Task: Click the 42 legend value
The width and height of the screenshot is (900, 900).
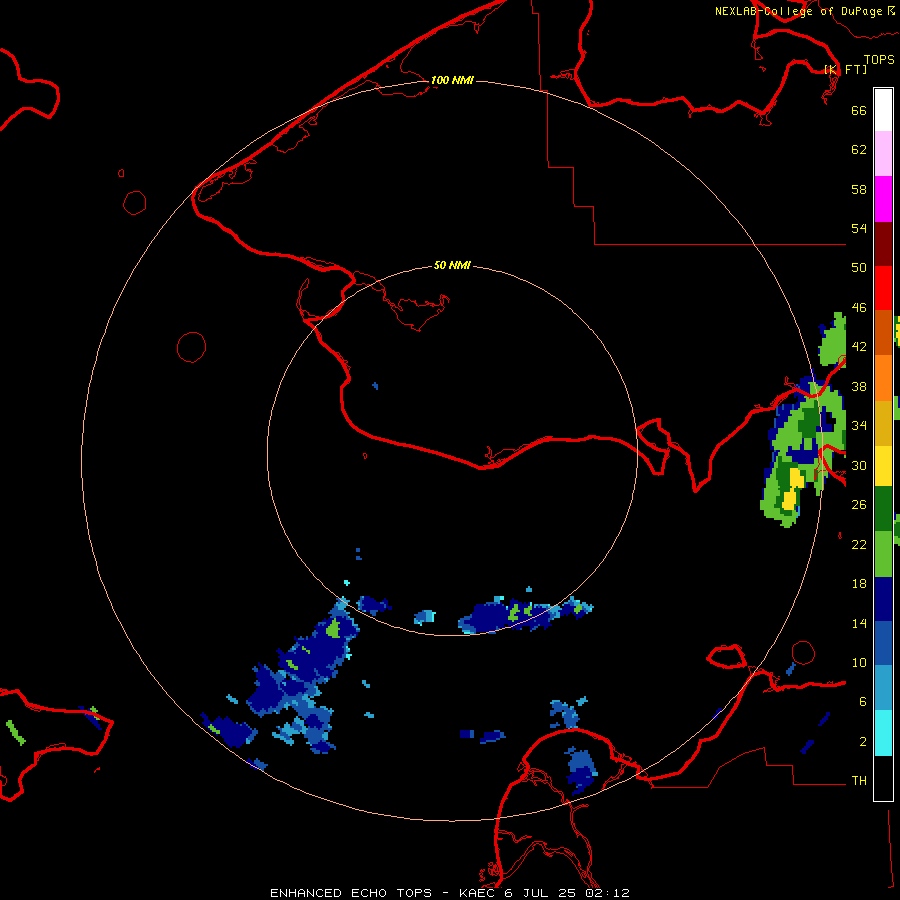Action: pos(859,347)
